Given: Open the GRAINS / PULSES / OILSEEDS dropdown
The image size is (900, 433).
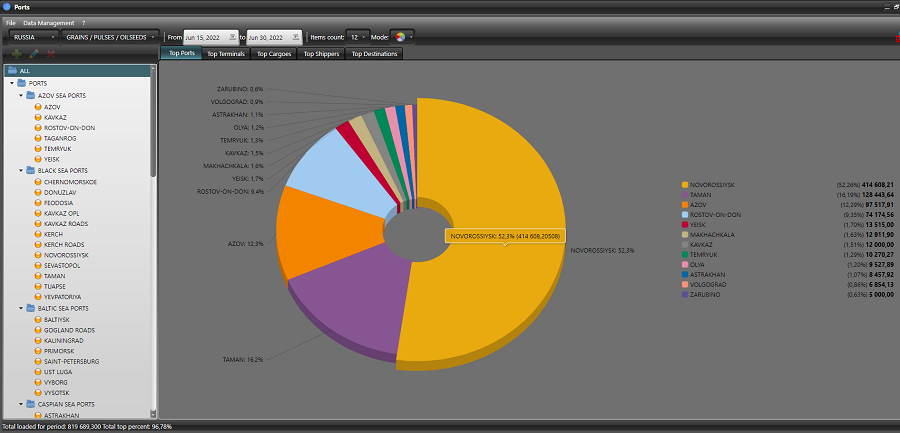Looking at the screenshot, I should (x=110, y=37).
